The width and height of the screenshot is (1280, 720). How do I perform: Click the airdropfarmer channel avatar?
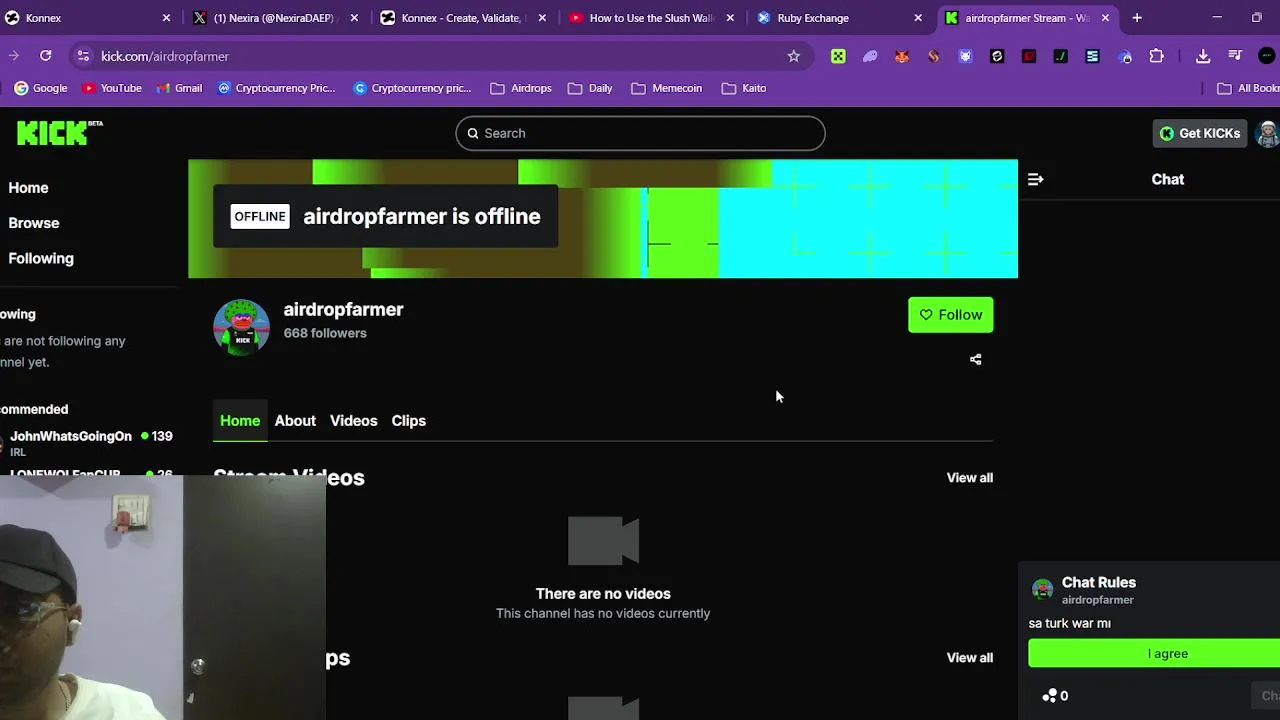click(x=241, y=326)
